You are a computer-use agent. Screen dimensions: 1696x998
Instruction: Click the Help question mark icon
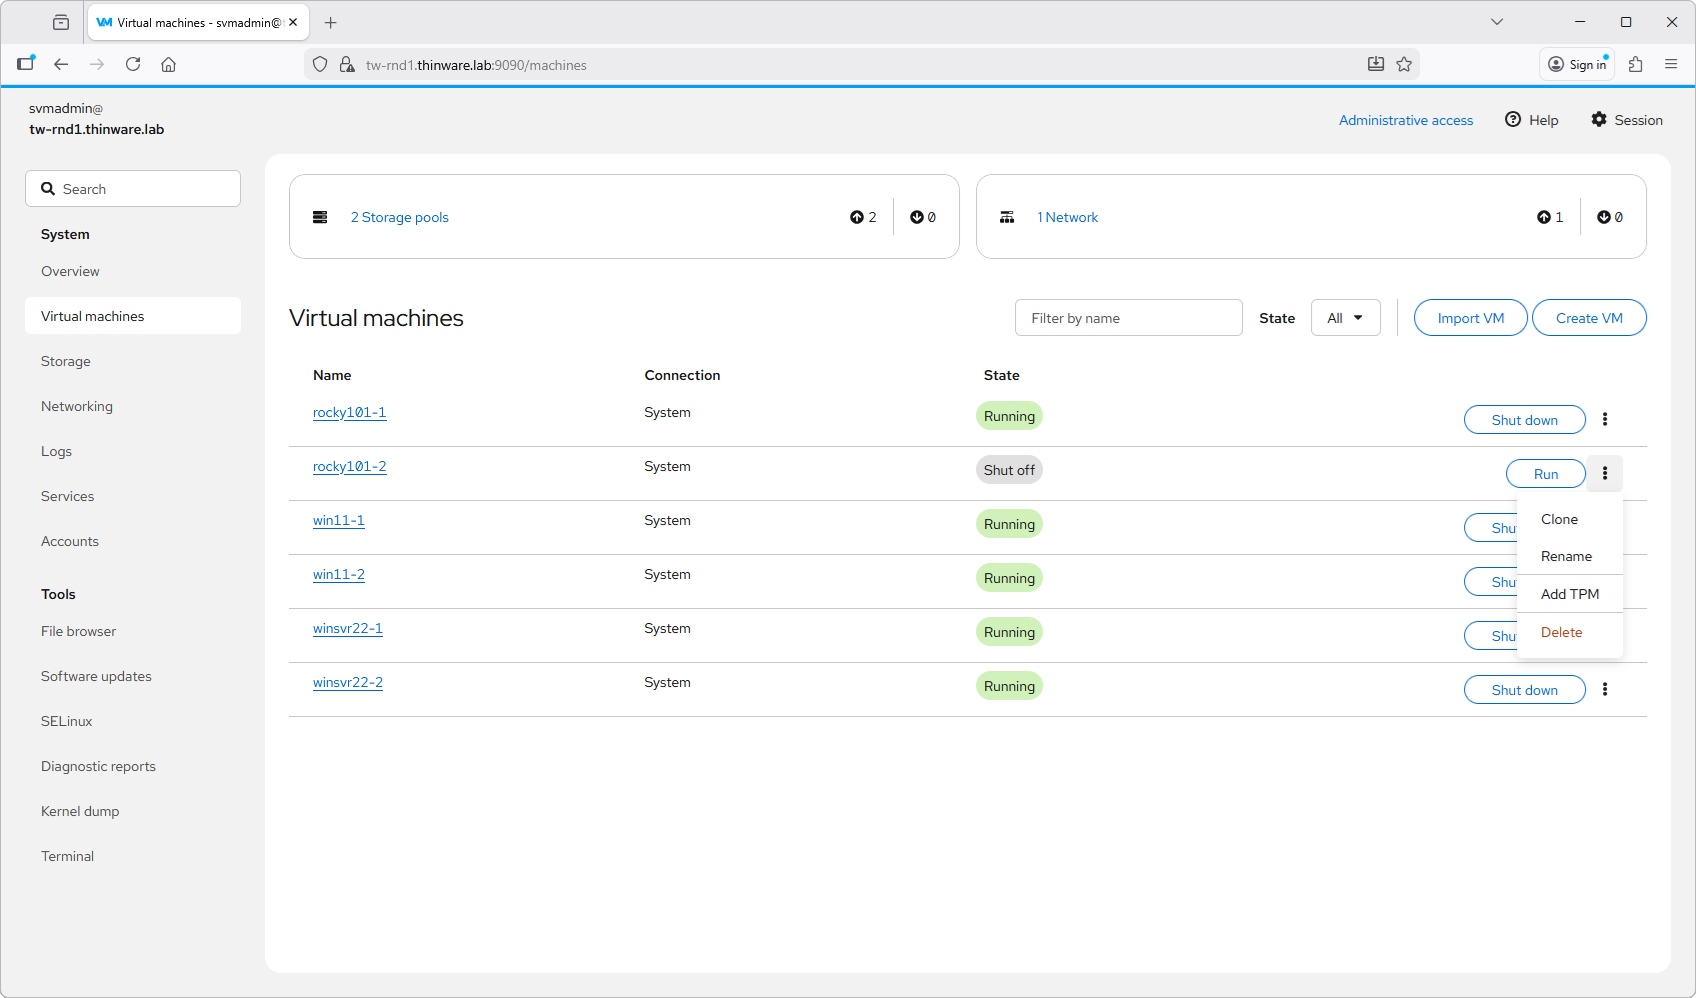pyautogui.click(x=1513, y=120)
